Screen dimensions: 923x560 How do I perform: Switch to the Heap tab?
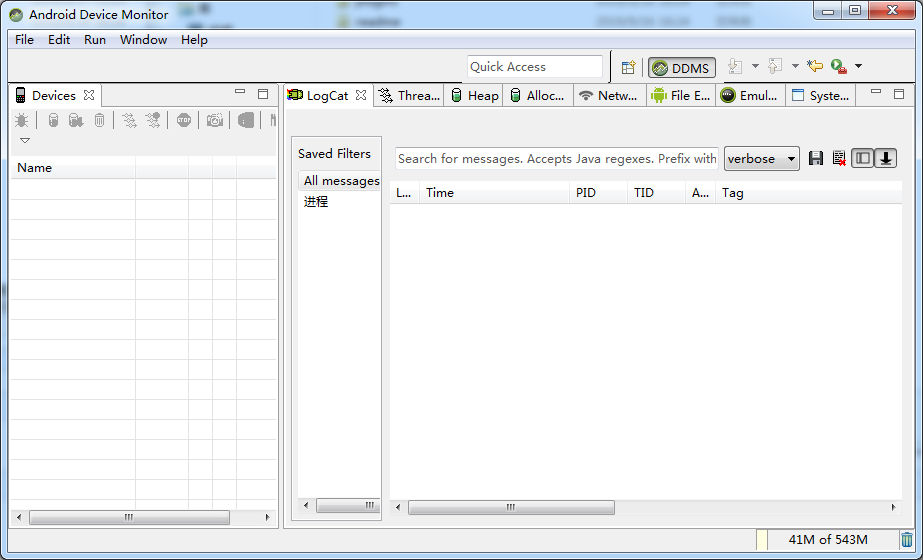tap(474, 96)
